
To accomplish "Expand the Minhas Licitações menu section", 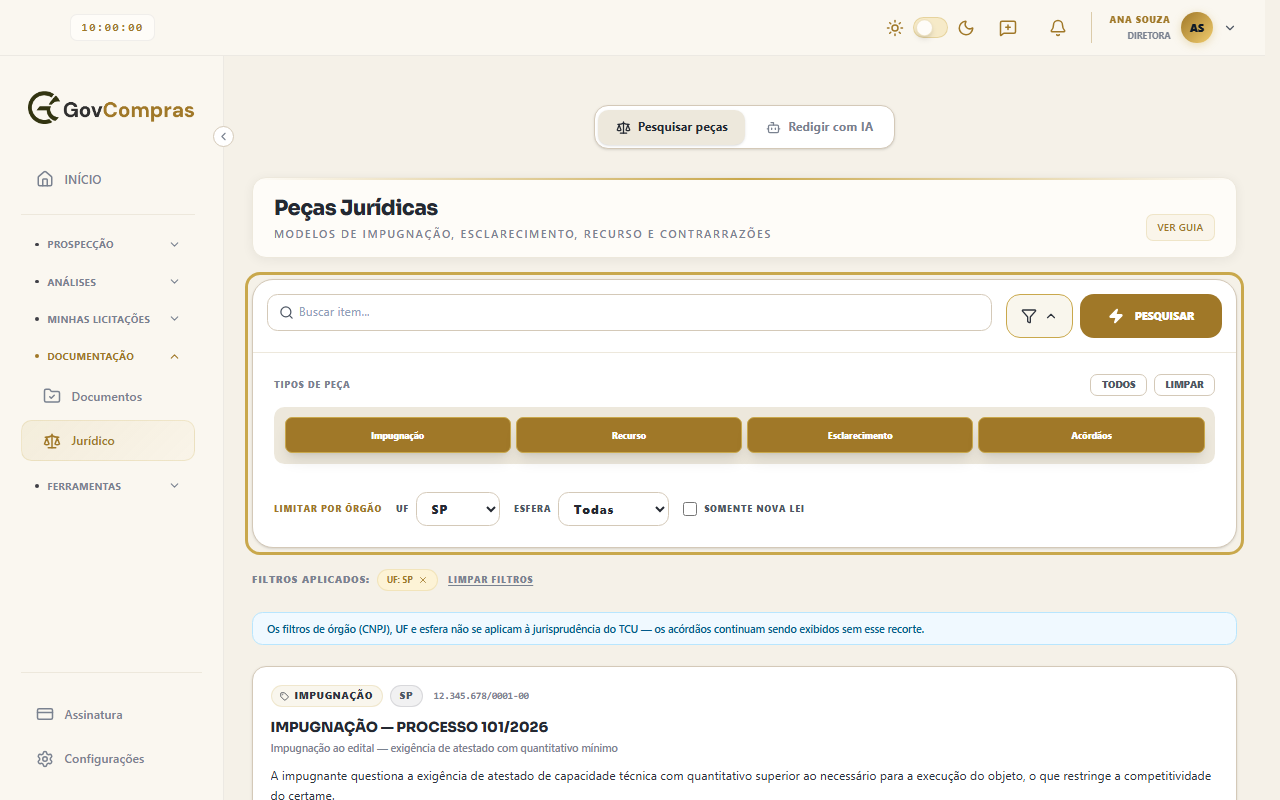I will 108,319.
